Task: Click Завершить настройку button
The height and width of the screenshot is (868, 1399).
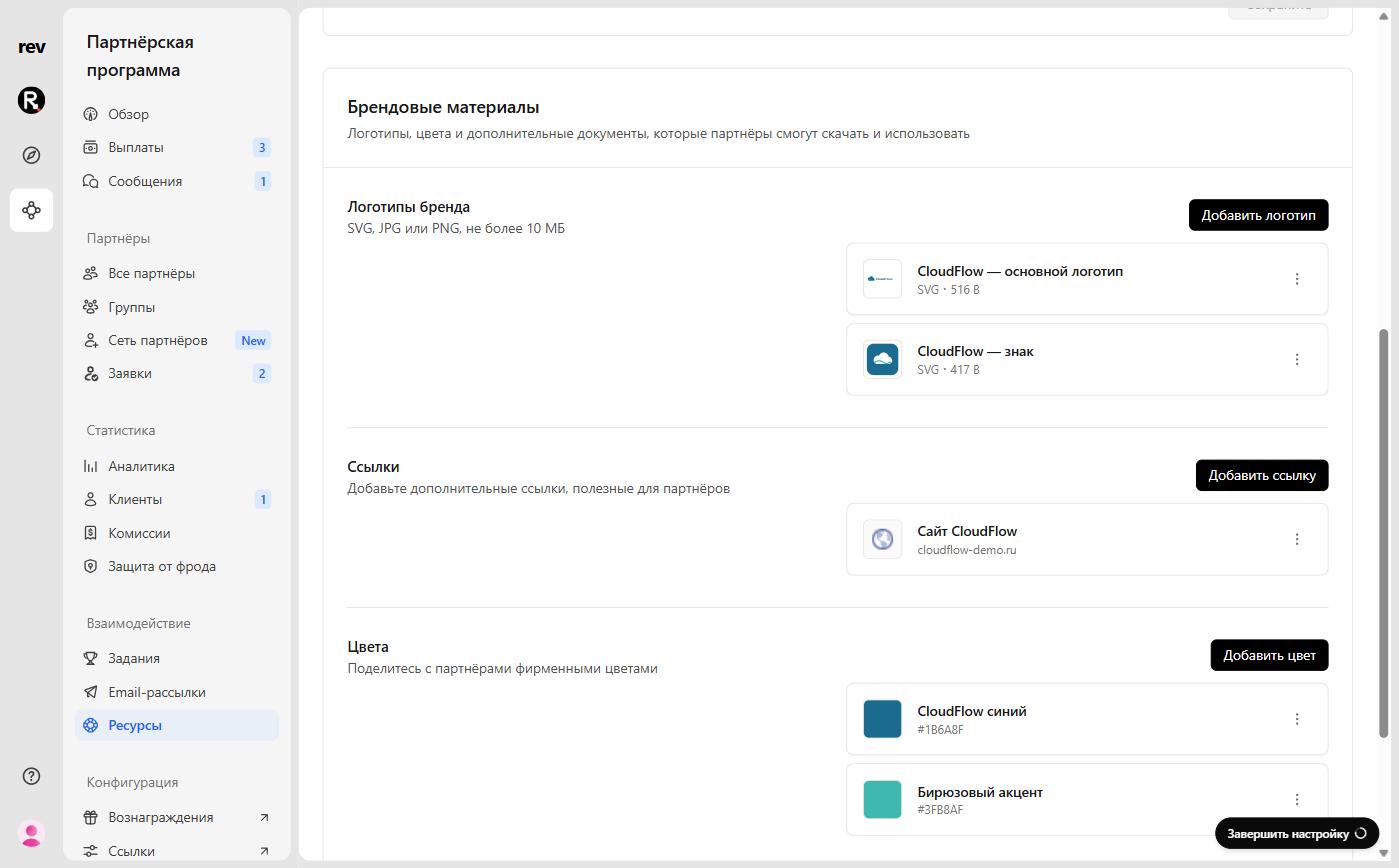Action: (x=1297, y=833)
